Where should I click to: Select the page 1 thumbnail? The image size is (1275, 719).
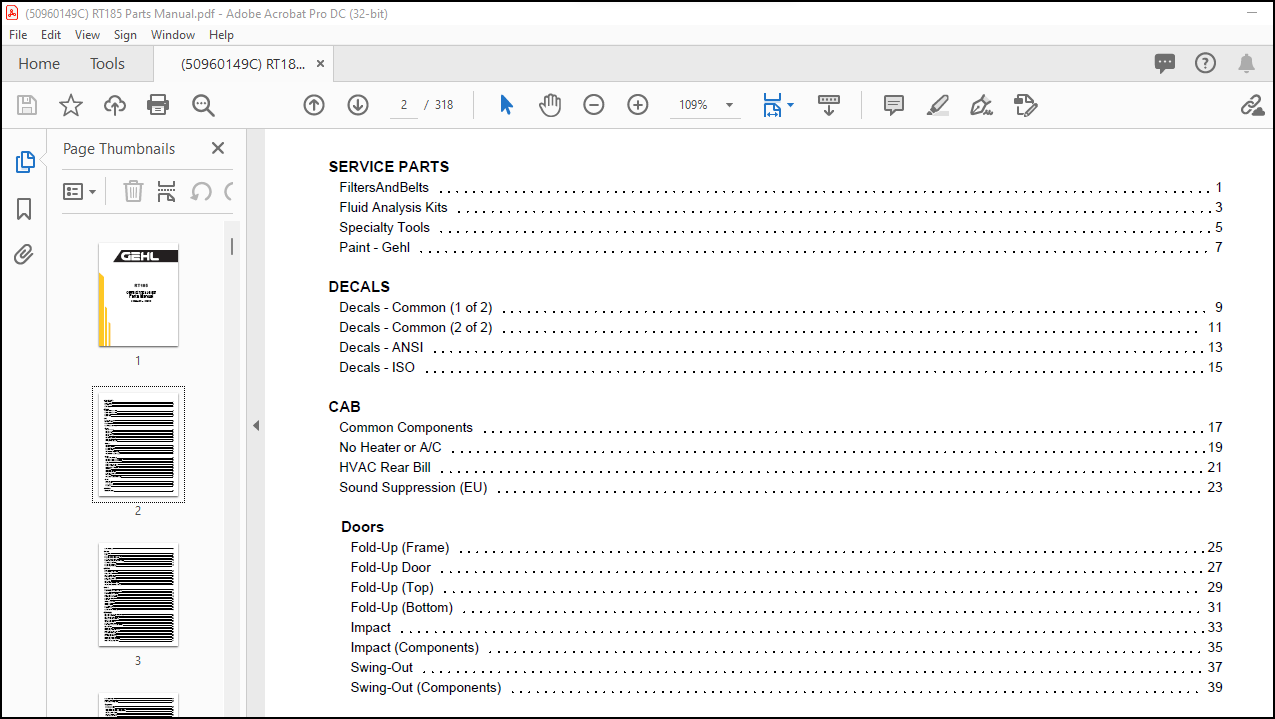click(138, 296)
